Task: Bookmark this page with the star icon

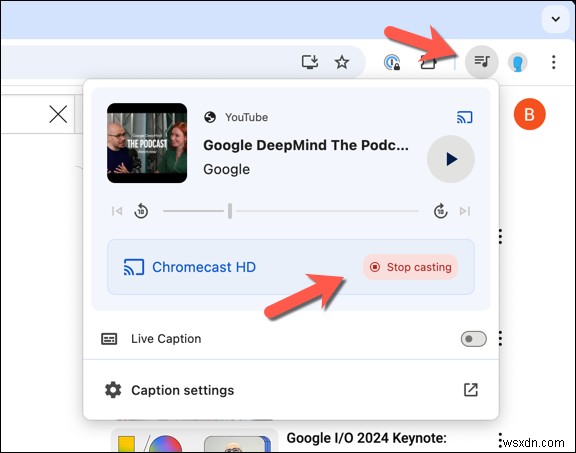Action: click(x=342, y=62)
